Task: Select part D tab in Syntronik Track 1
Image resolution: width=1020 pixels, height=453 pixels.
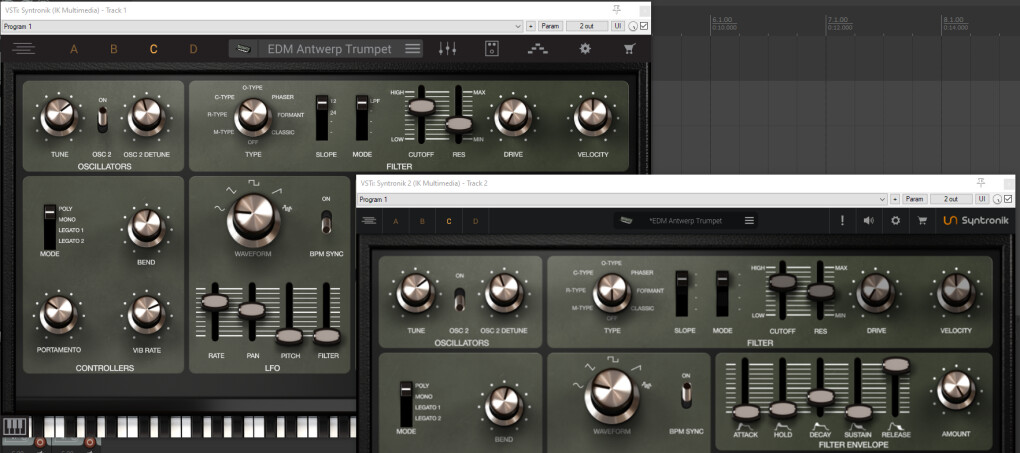Action: tap(193, 49)
